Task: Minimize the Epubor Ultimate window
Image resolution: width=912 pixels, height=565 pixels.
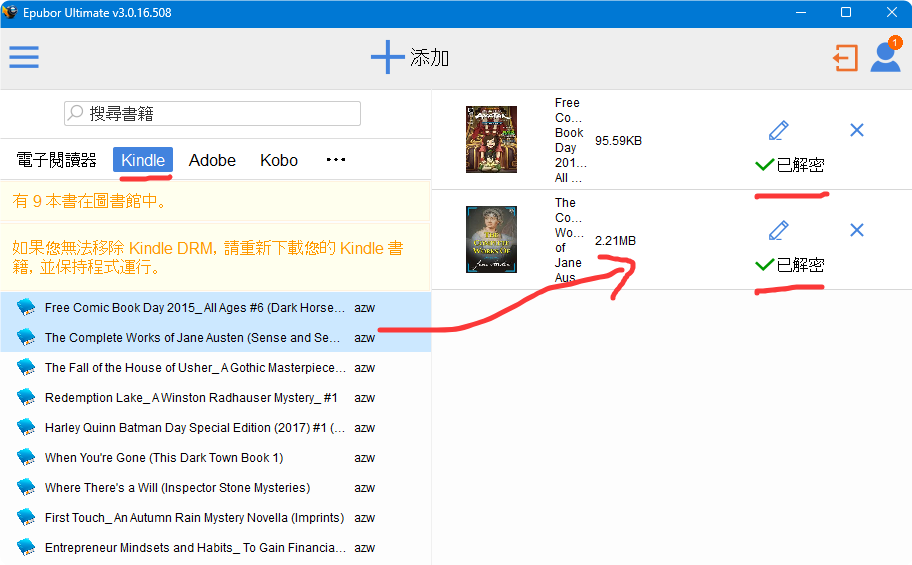Action: 801,12
